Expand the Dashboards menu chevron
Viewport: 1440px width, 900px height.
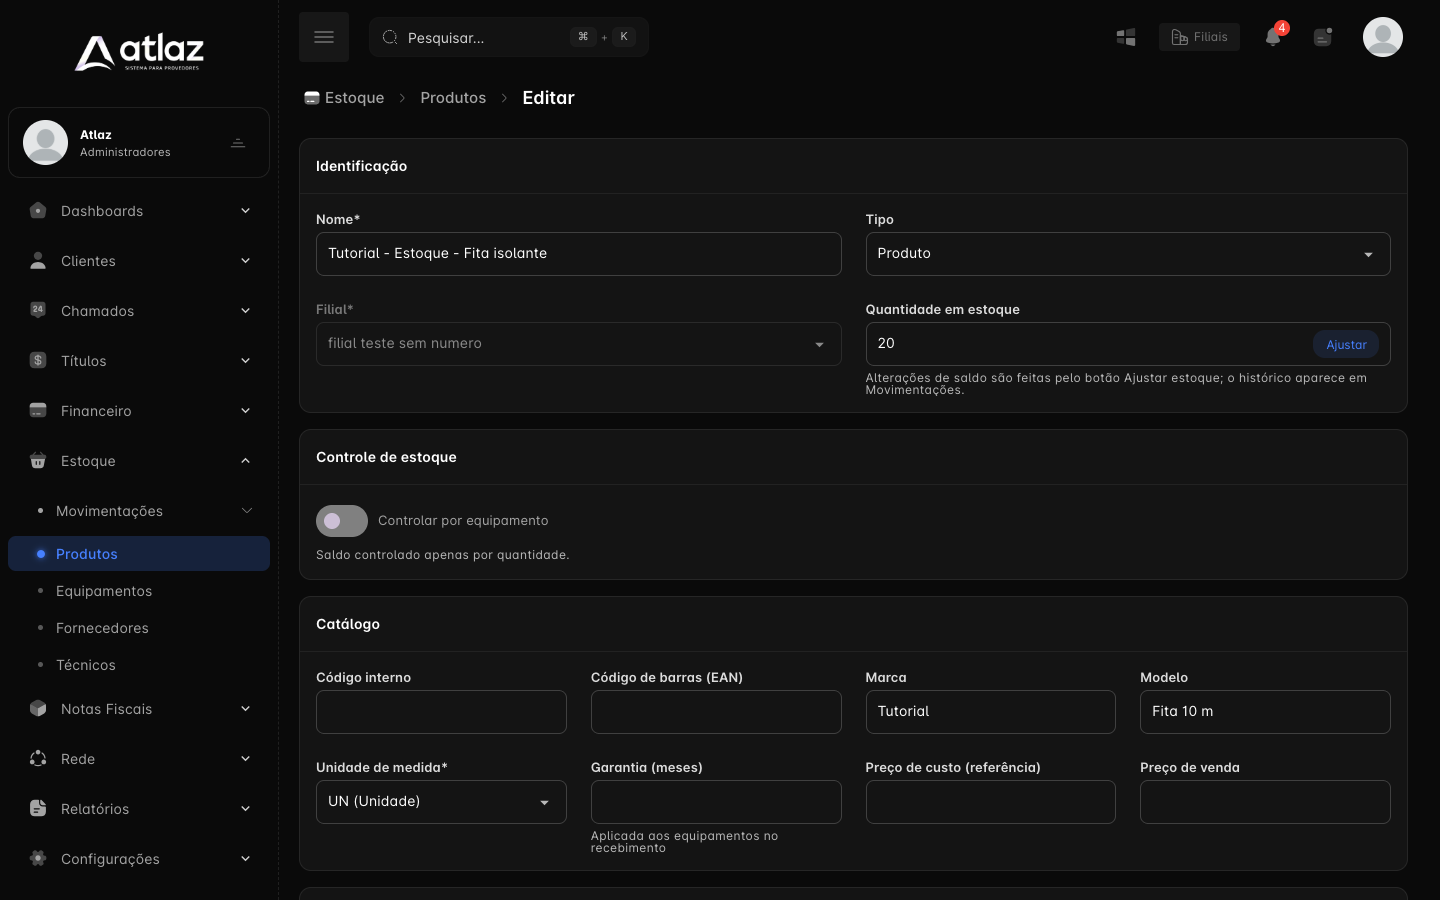coord(246,211)
